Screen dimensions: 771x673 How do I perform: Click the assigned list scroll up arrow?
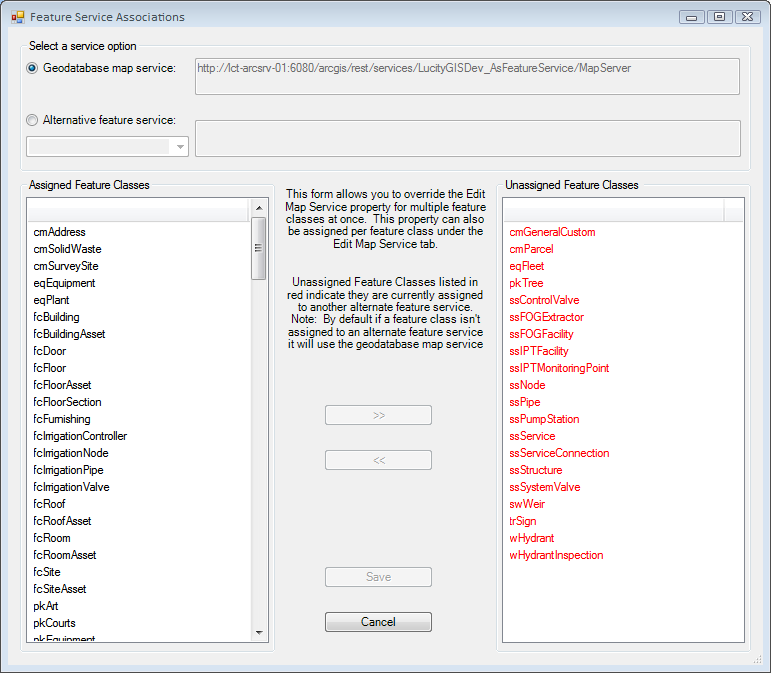click(259, 208)
